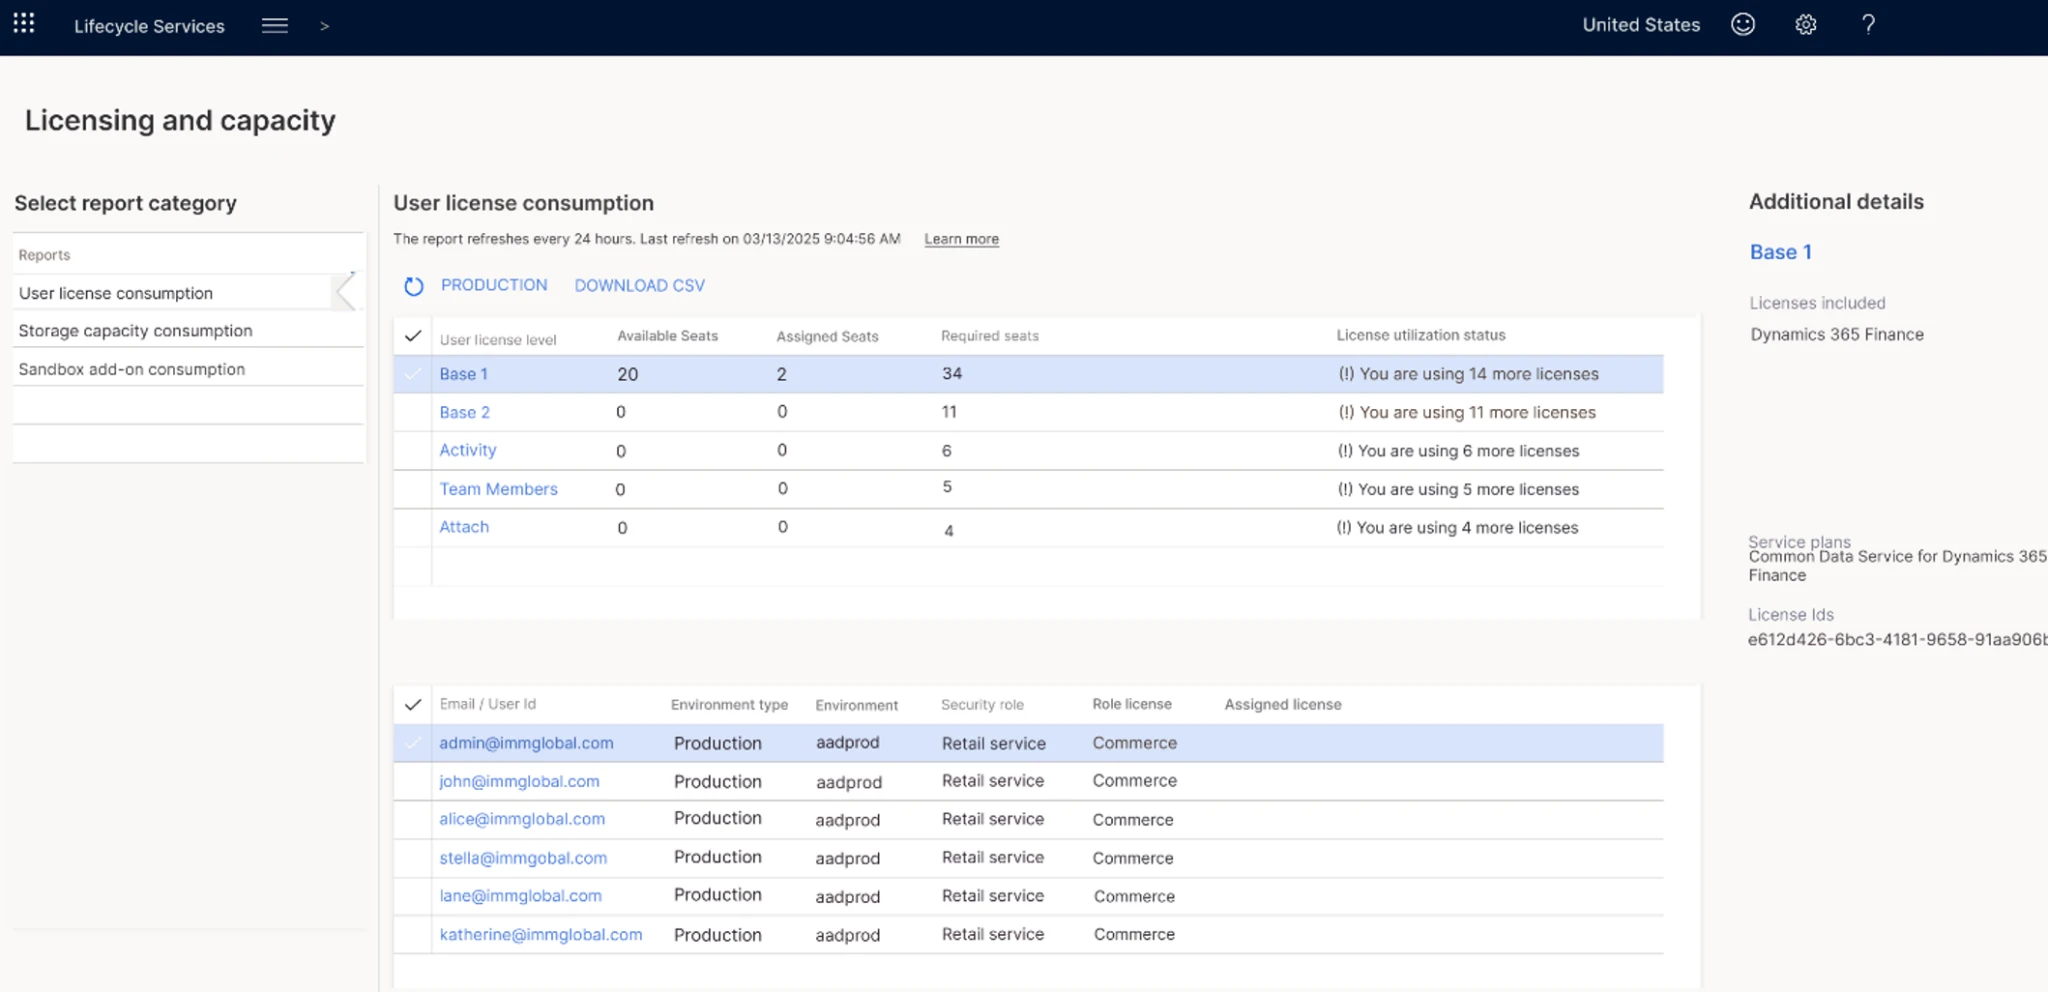The image size is (2048, 992).
Task: Toggle select-all checkmark in license level header
Action: click(x=413, y=336)
